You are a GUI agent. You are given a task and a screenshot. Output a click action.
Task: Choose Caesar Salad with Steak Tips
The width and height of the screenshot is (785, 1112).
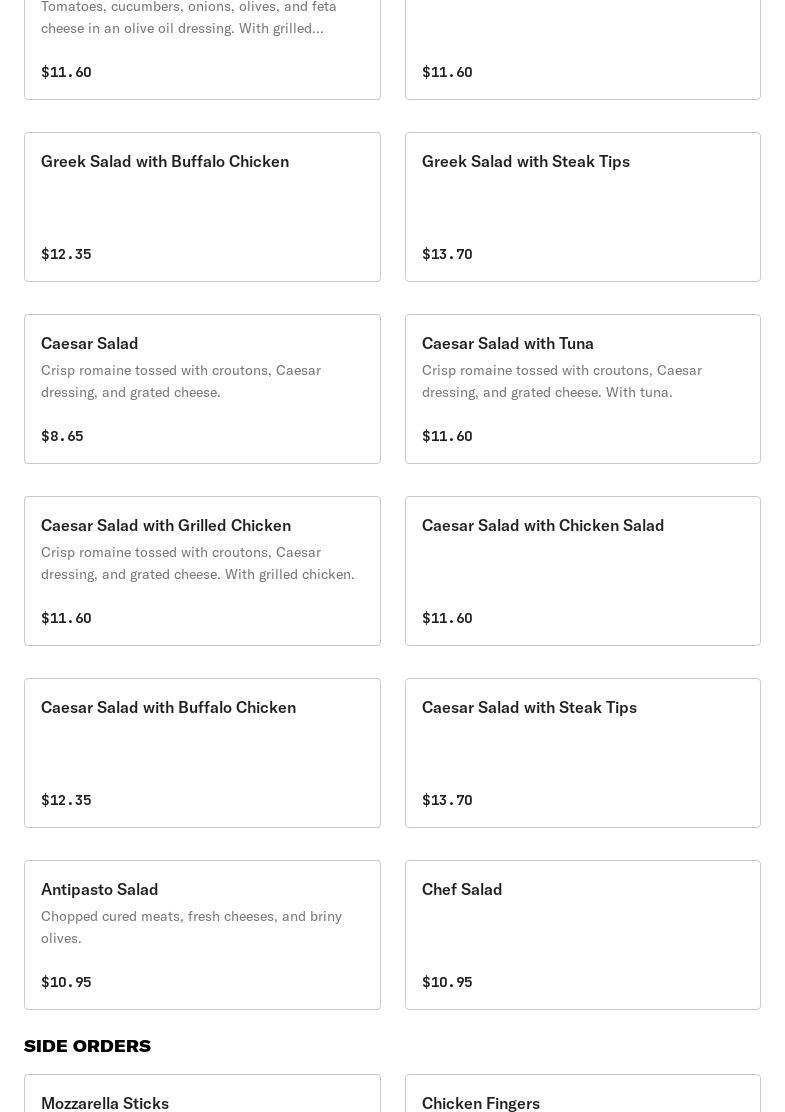583,753
